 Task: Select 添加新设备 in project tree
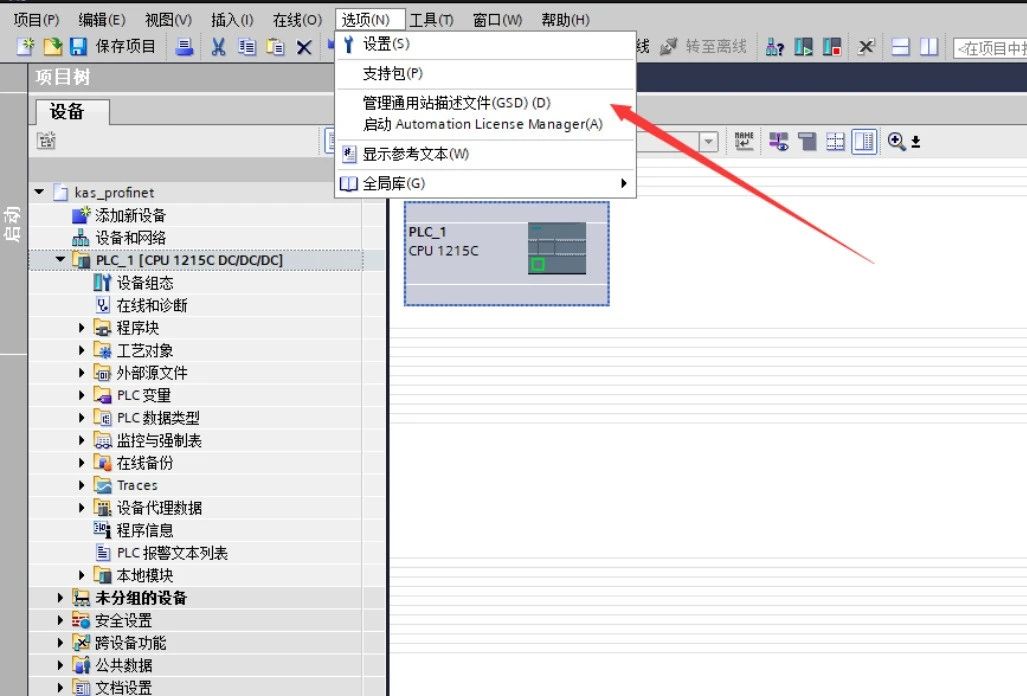click(130, 215)
